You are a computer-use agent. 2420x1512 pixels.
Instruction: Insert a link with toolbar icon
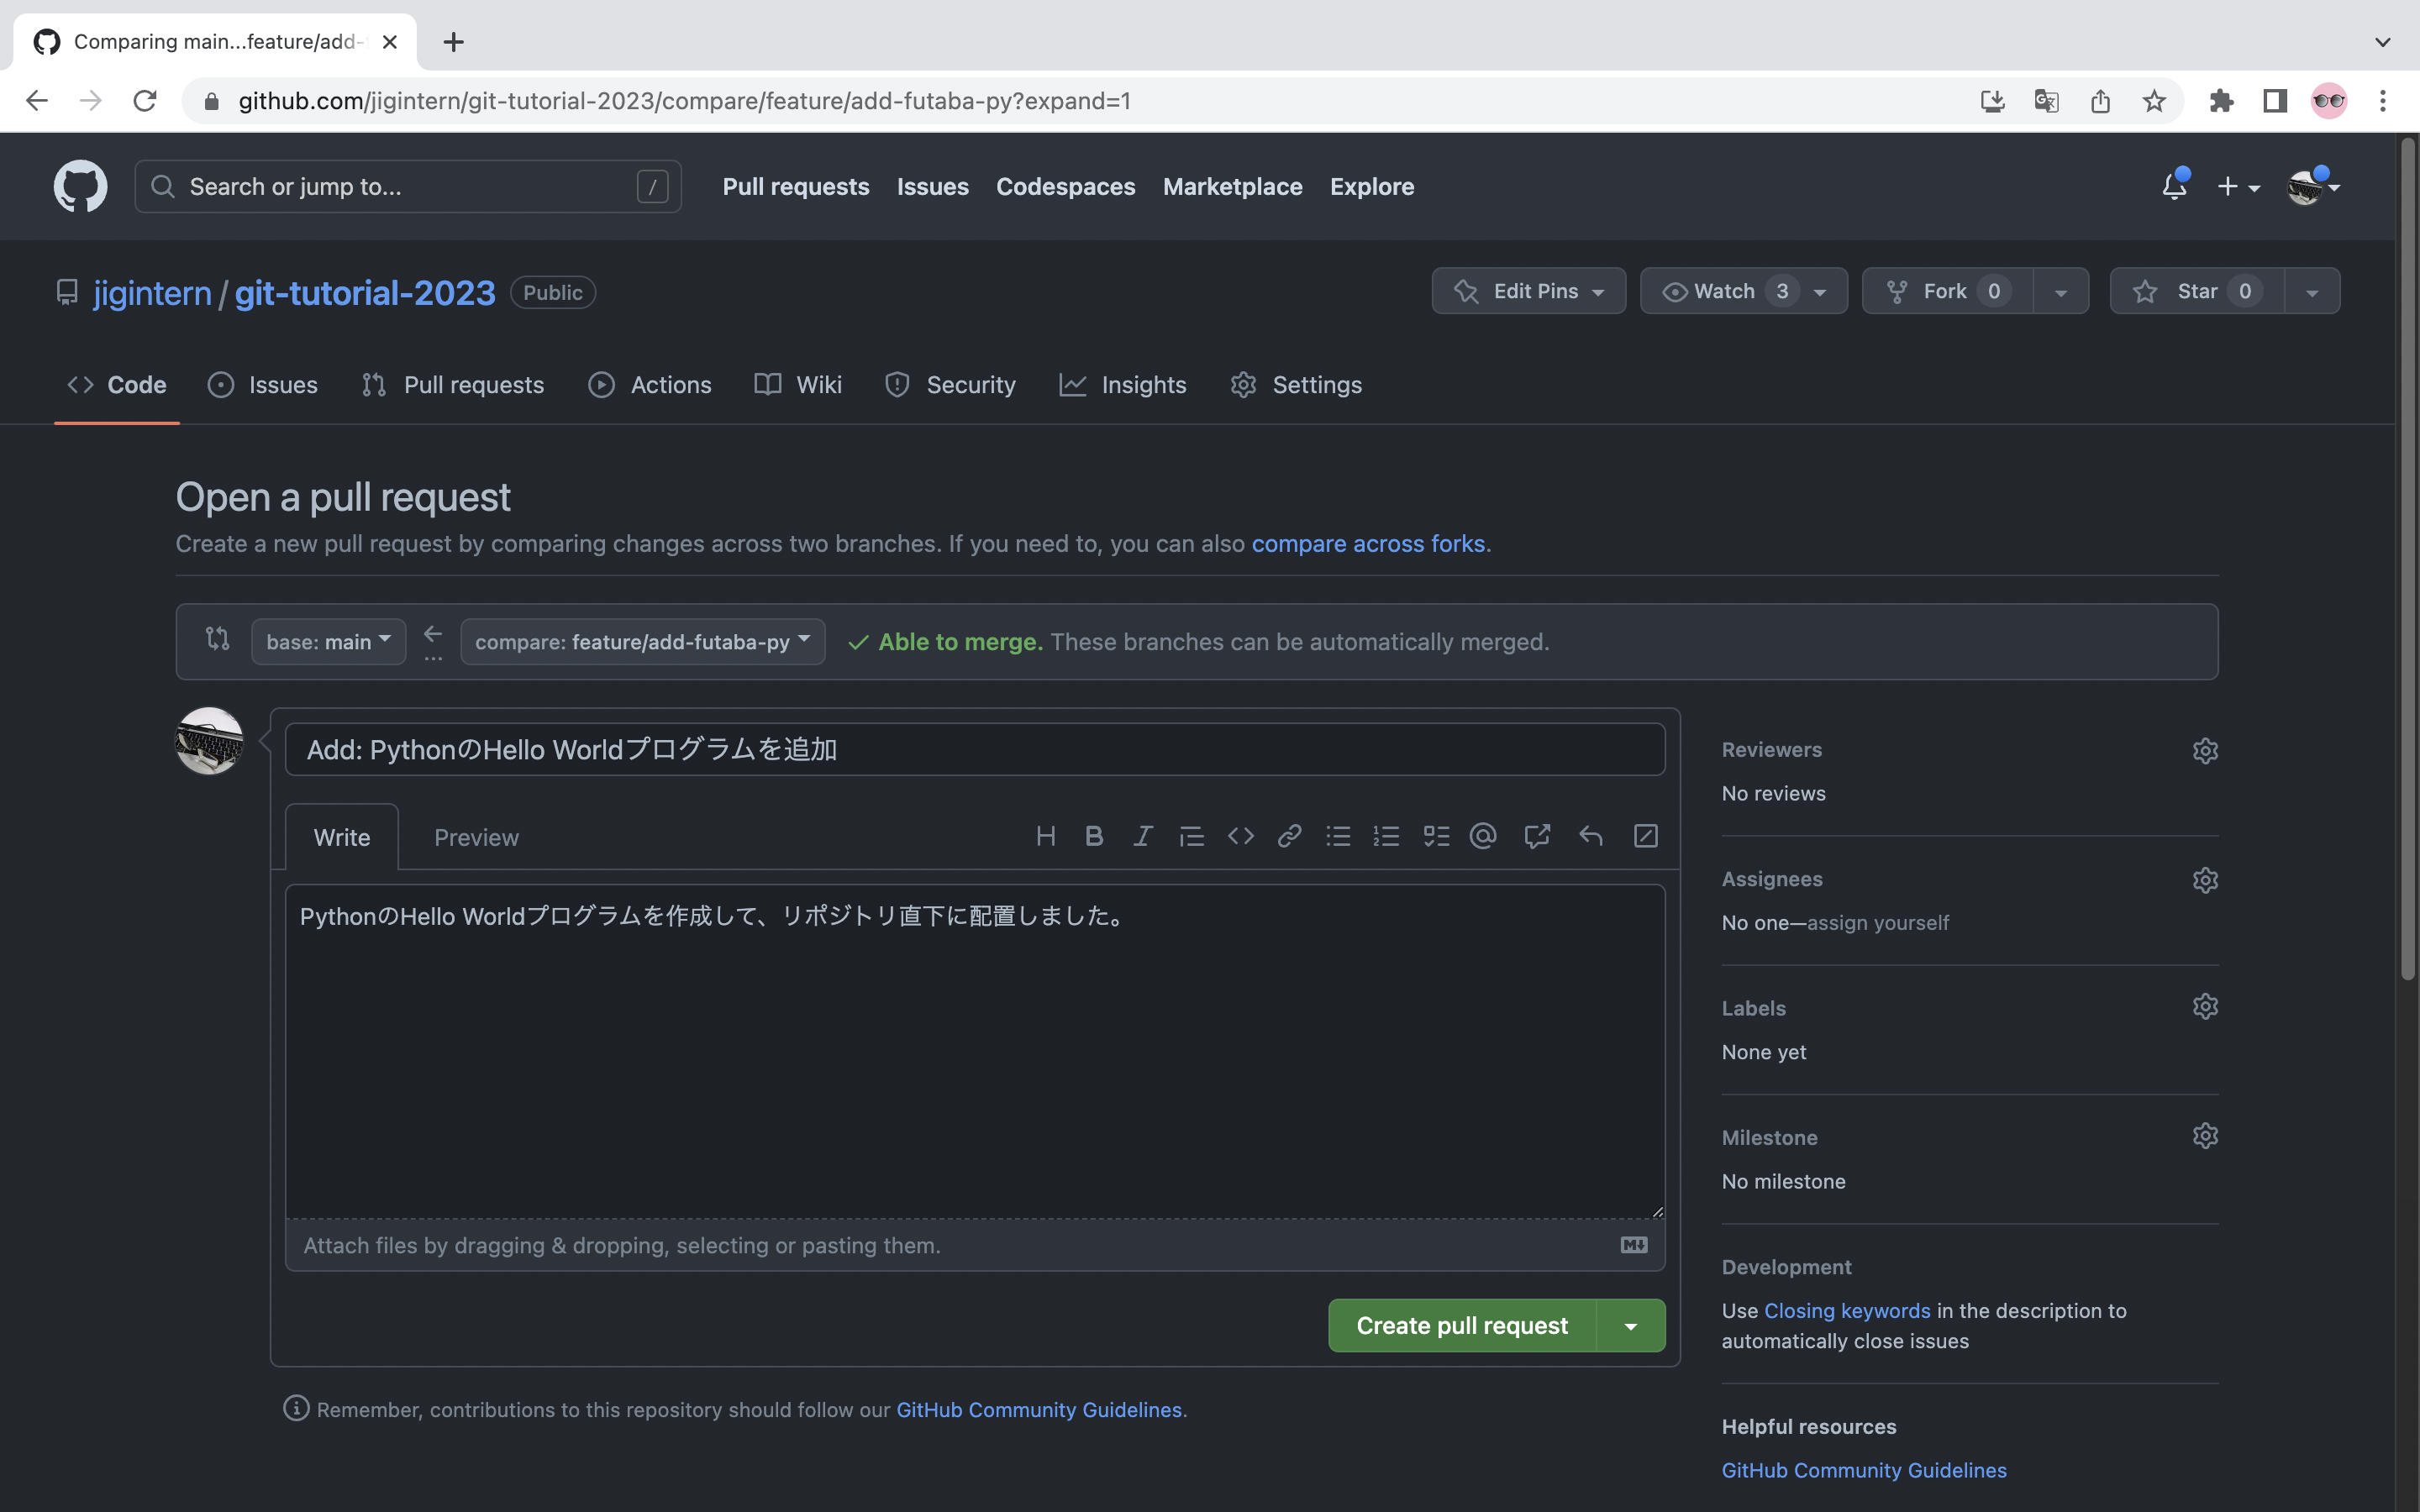pos(1289,836)
